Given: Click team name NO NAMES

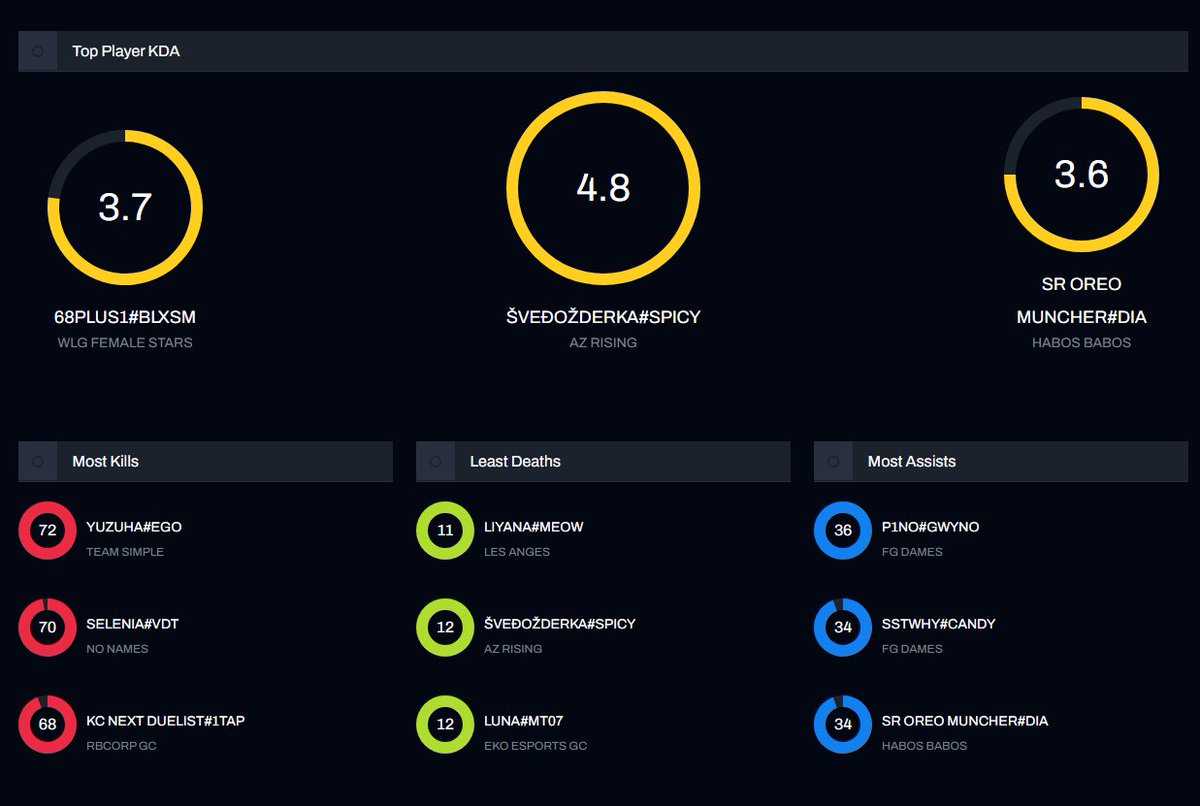Looking at the screenshot, I should pos(117,649).
